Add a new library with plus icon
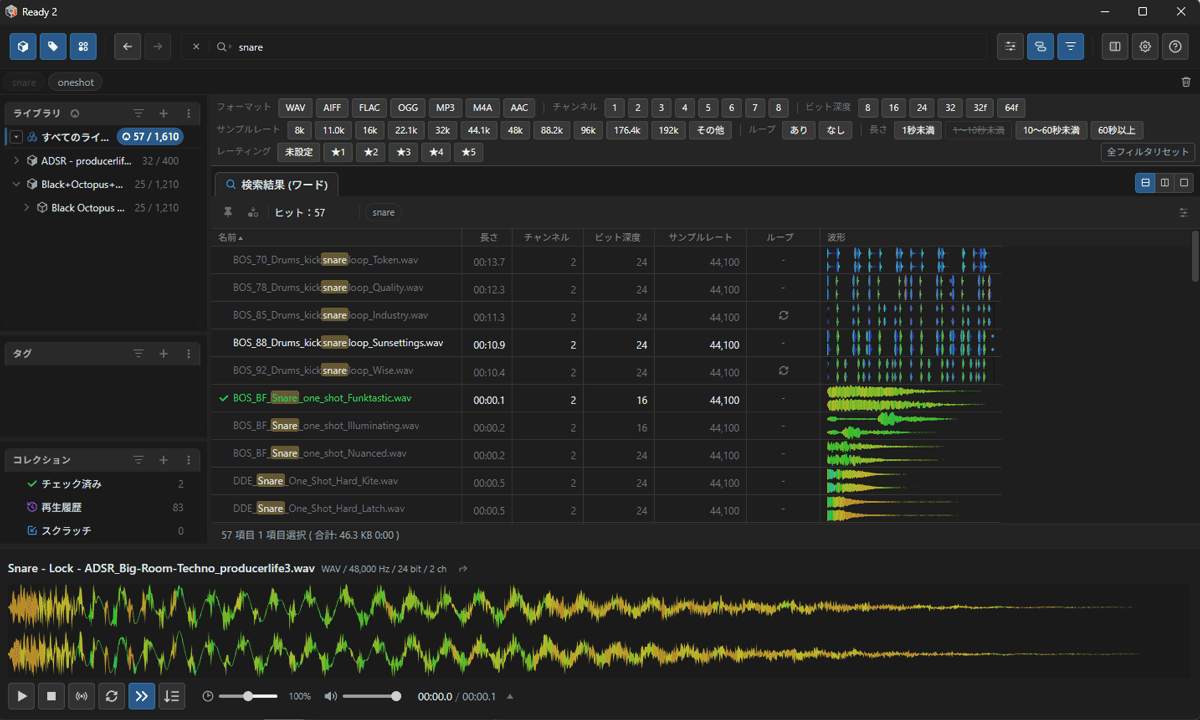1200x720 pixels. tap(163, 114)
